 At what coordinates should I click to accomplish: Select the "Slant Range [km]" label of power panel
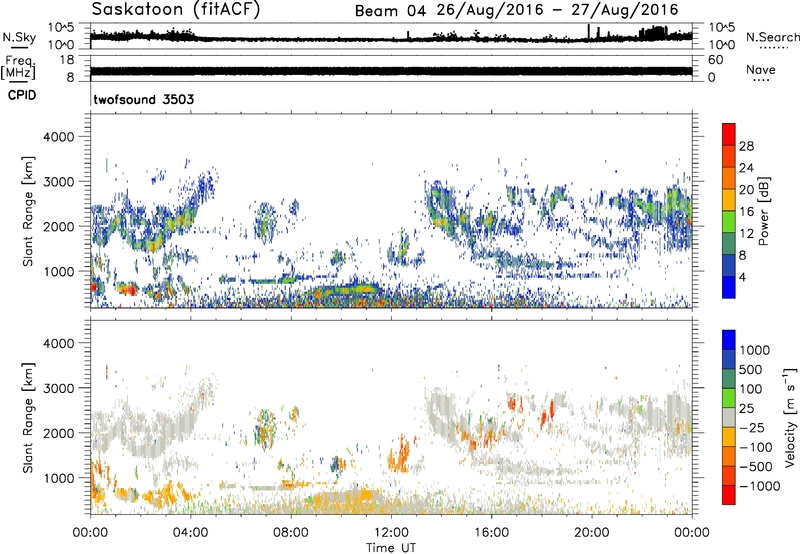coord(28,212)
